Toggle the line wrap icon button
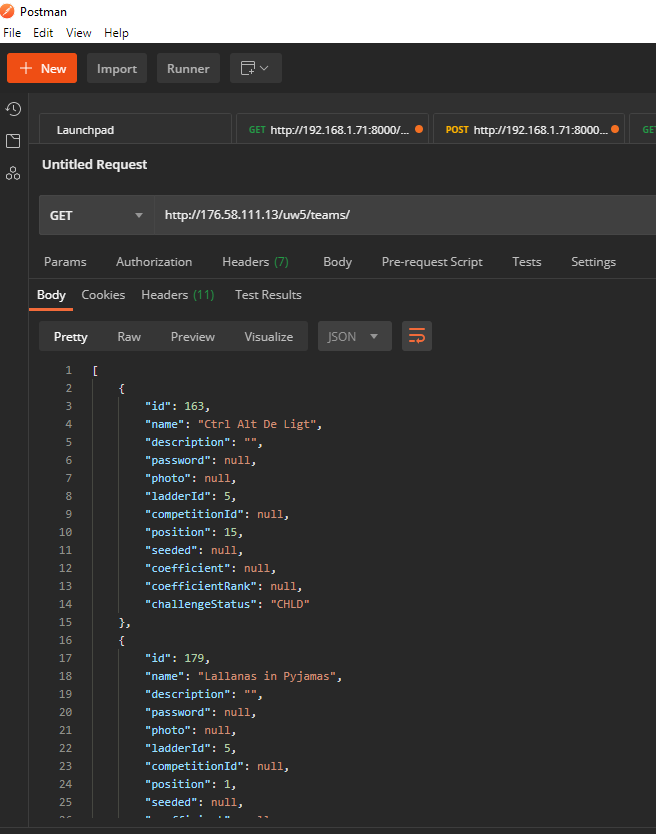The height and width of the screenshot is (834, 656). pyautogui.click(x=417, y=336)
